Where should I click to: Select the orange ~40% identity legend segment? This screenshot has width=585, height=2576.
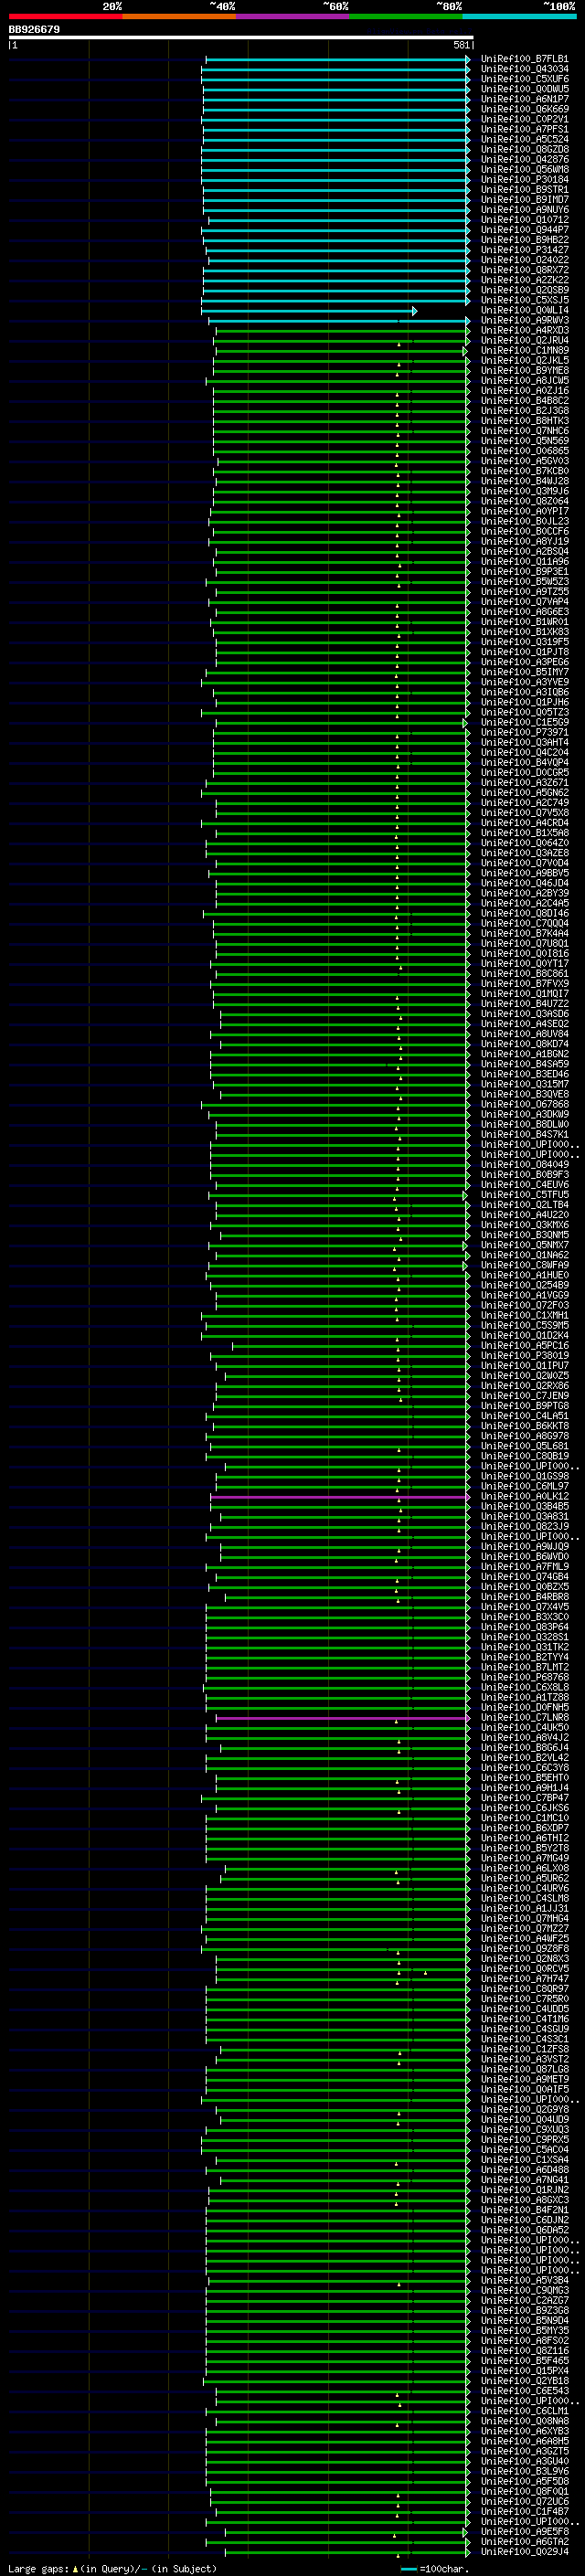tap(179, 16)
